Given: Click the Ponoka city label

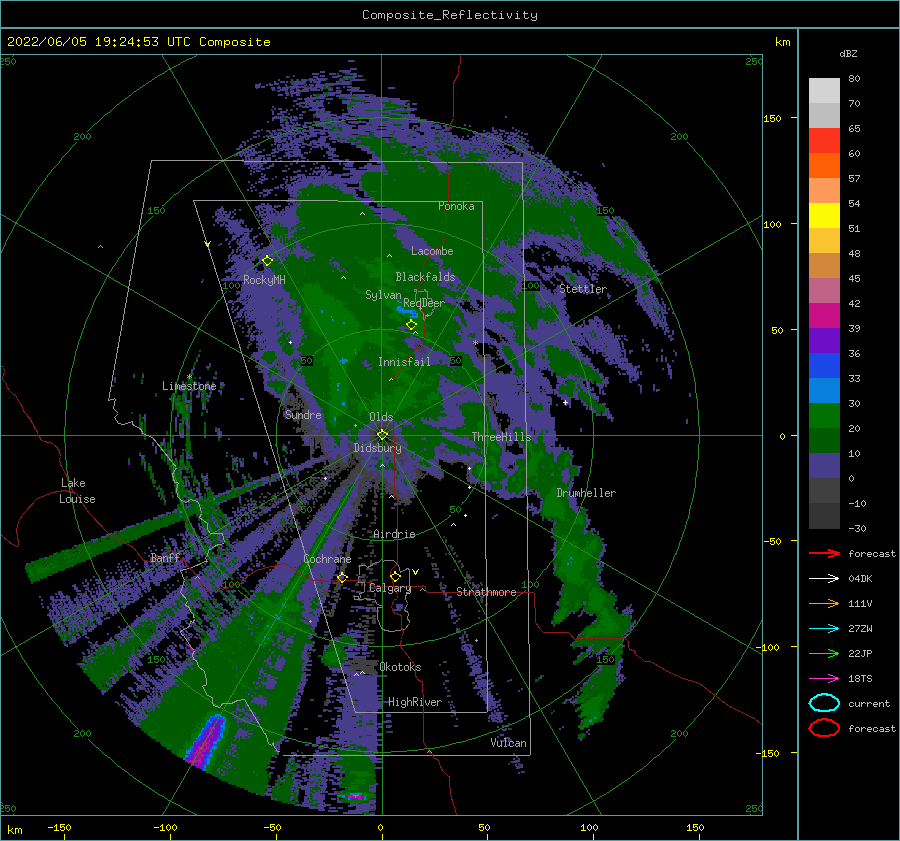Looking at the screenshot, I should (456, 206).
